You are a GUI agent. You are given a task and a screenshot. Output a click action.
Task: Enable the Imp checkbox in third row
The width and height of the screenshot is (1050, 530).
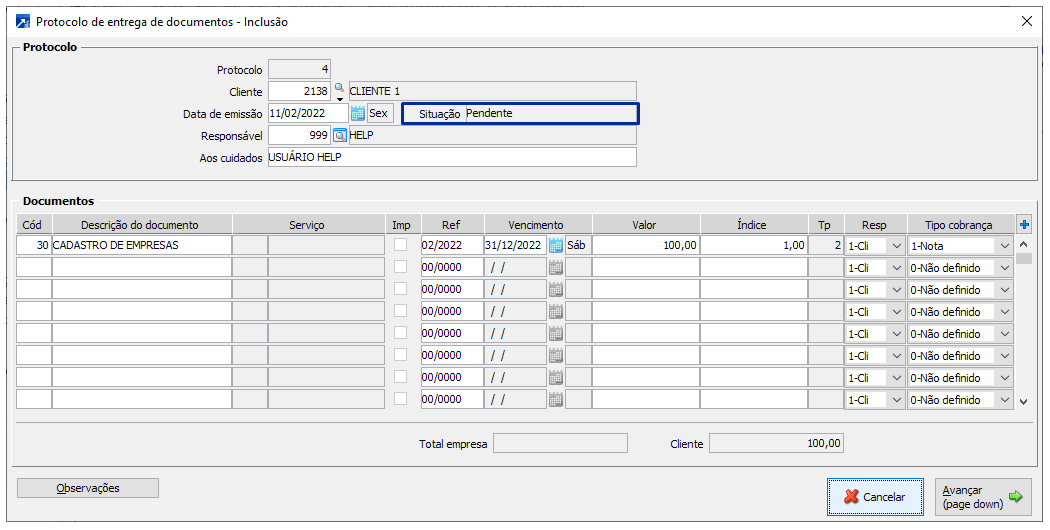point(400,289)
